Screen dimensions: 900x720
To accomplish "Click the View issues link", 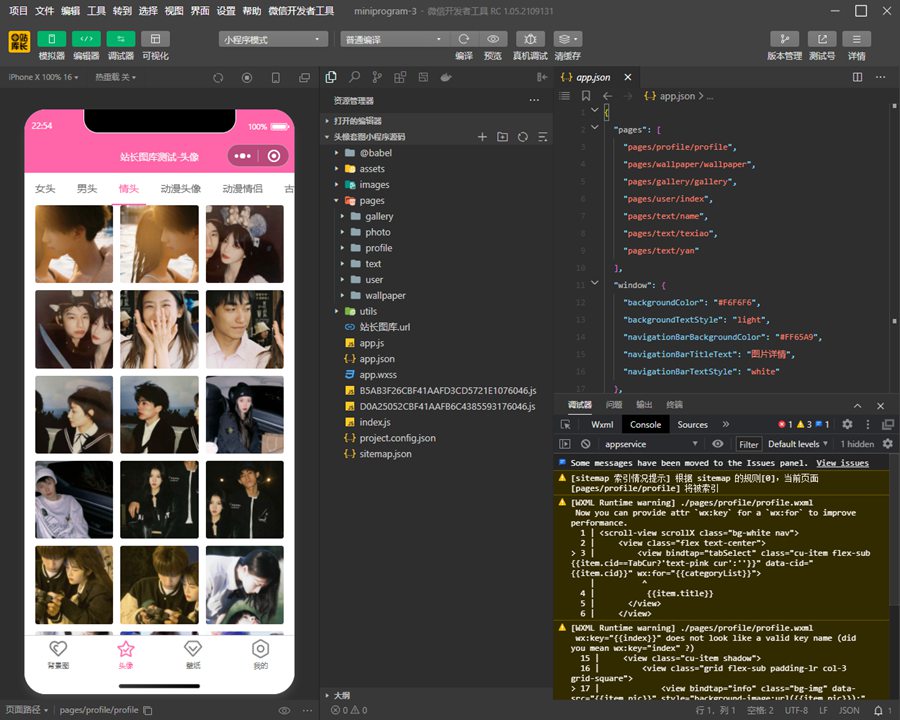I will click(842, 463).
